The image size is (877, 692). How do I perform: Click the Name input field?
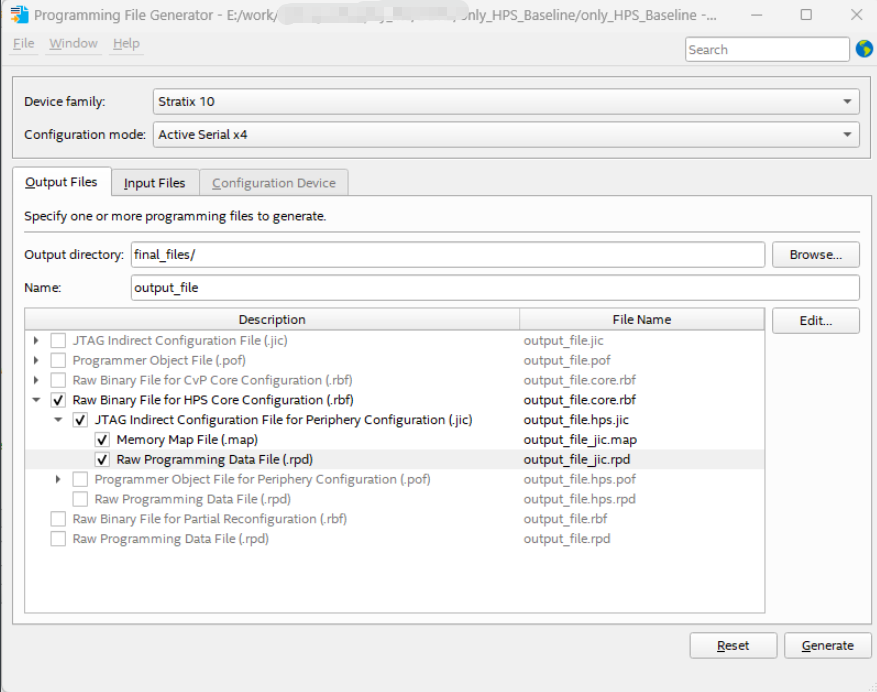[x=495, y=288]
